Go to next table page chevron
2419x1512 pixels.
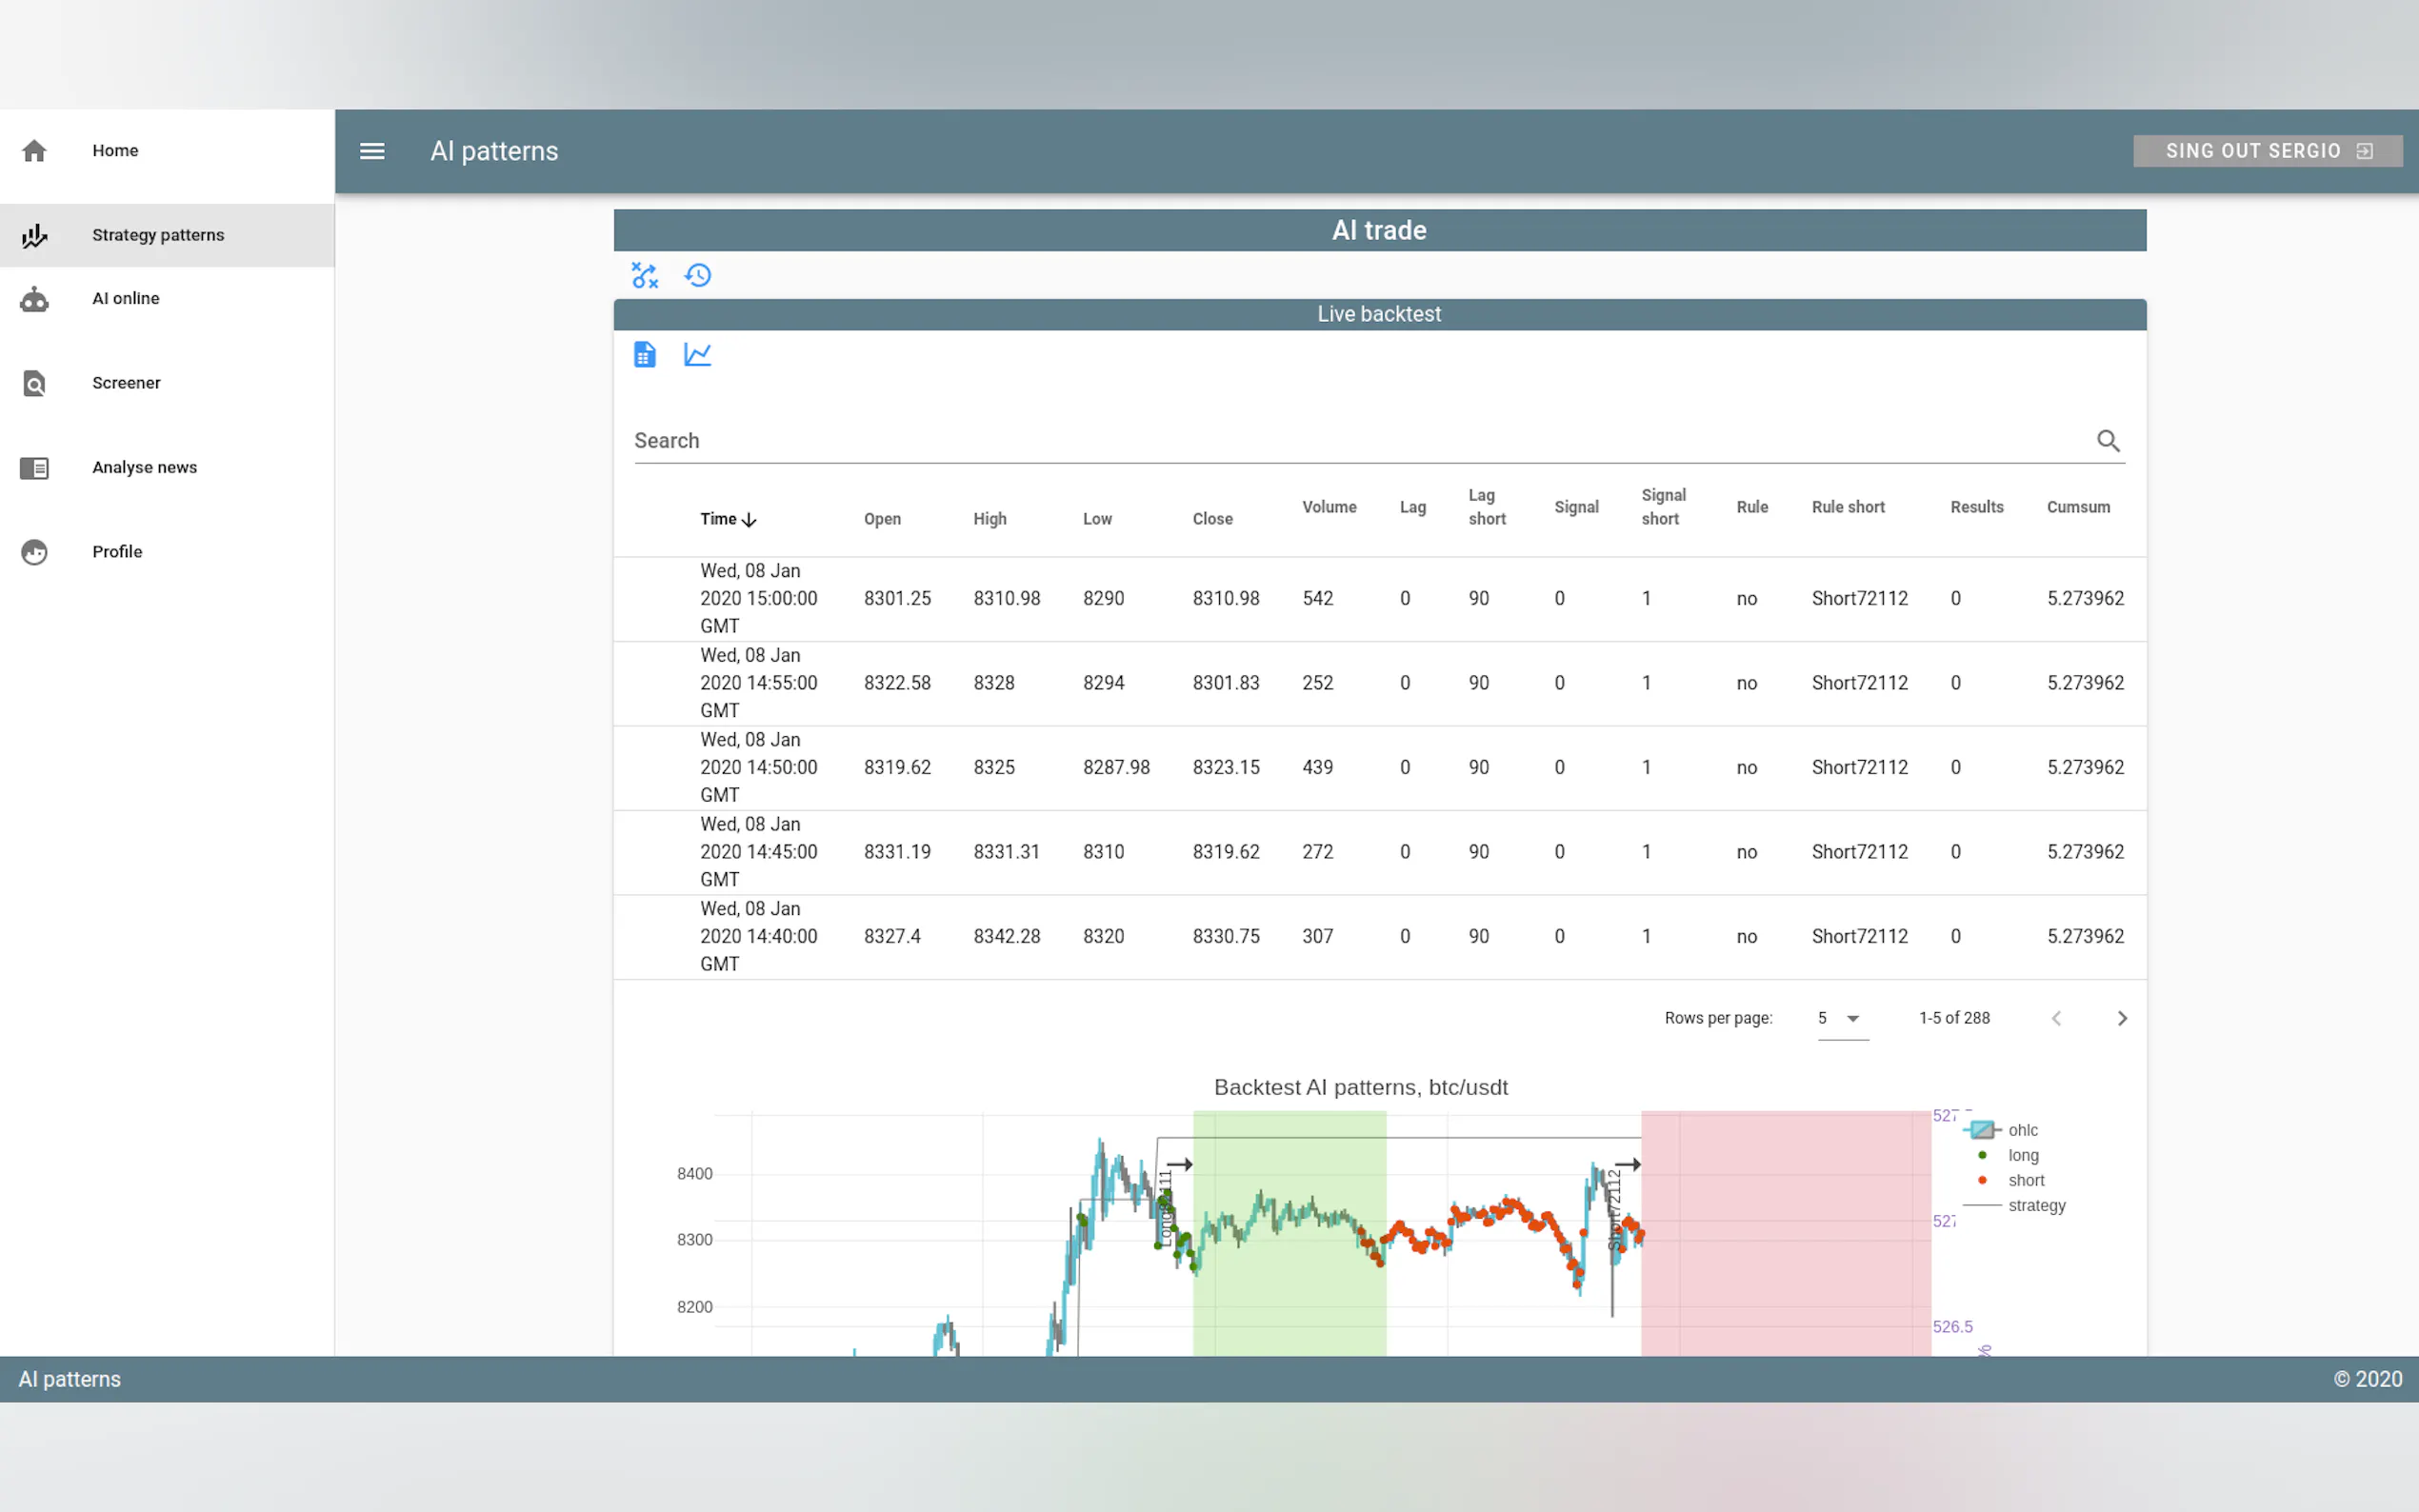2122,1018
